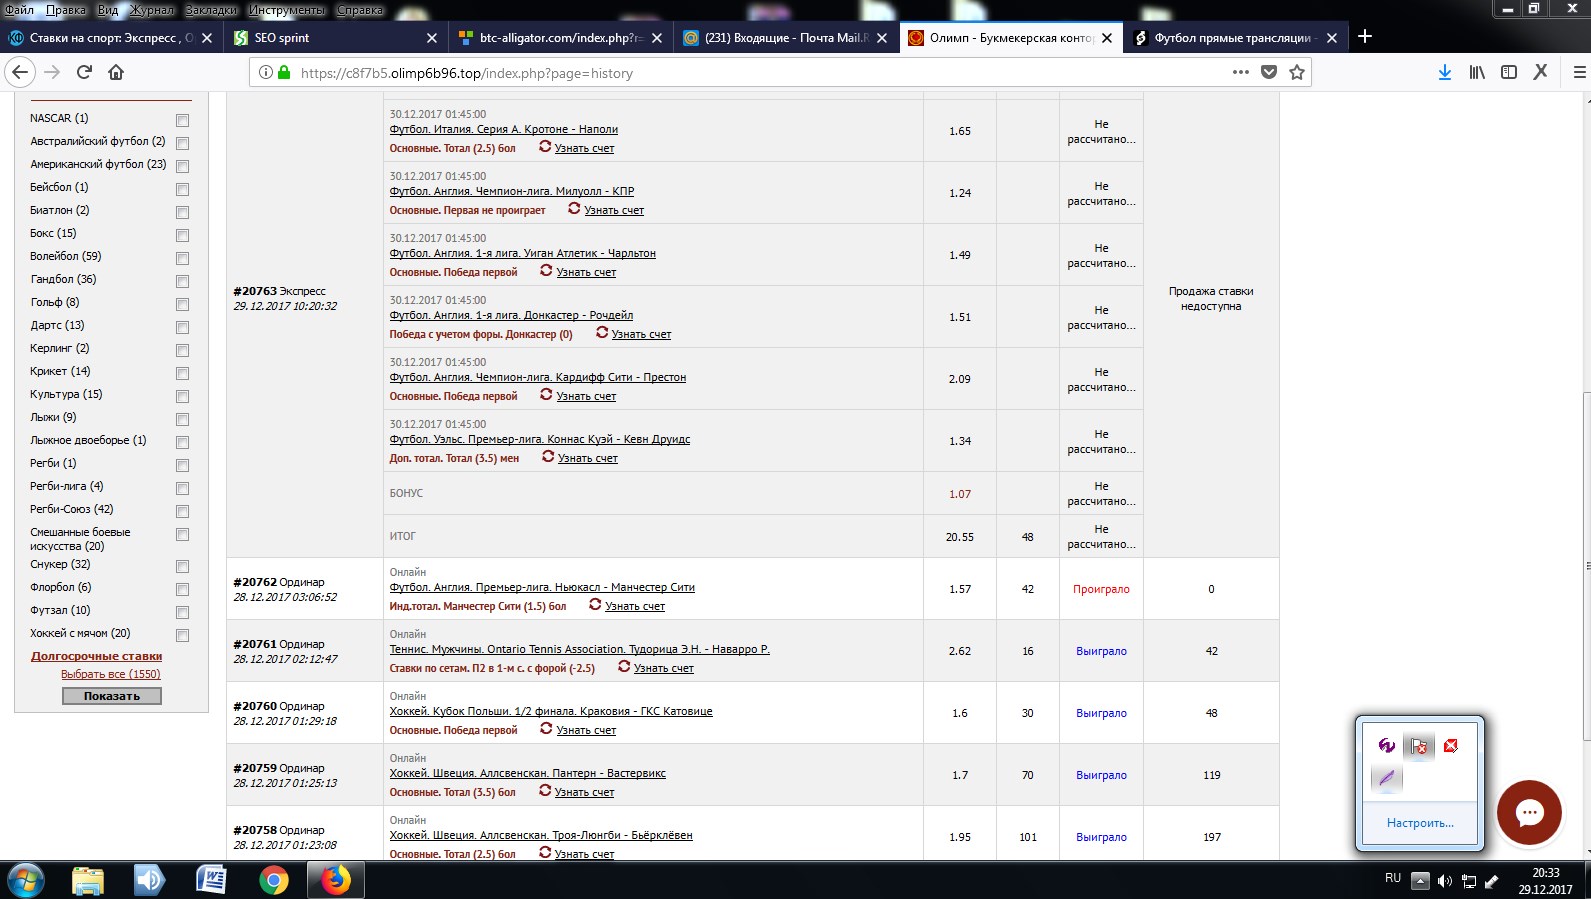View site security lock information

(x=284, y=72)
